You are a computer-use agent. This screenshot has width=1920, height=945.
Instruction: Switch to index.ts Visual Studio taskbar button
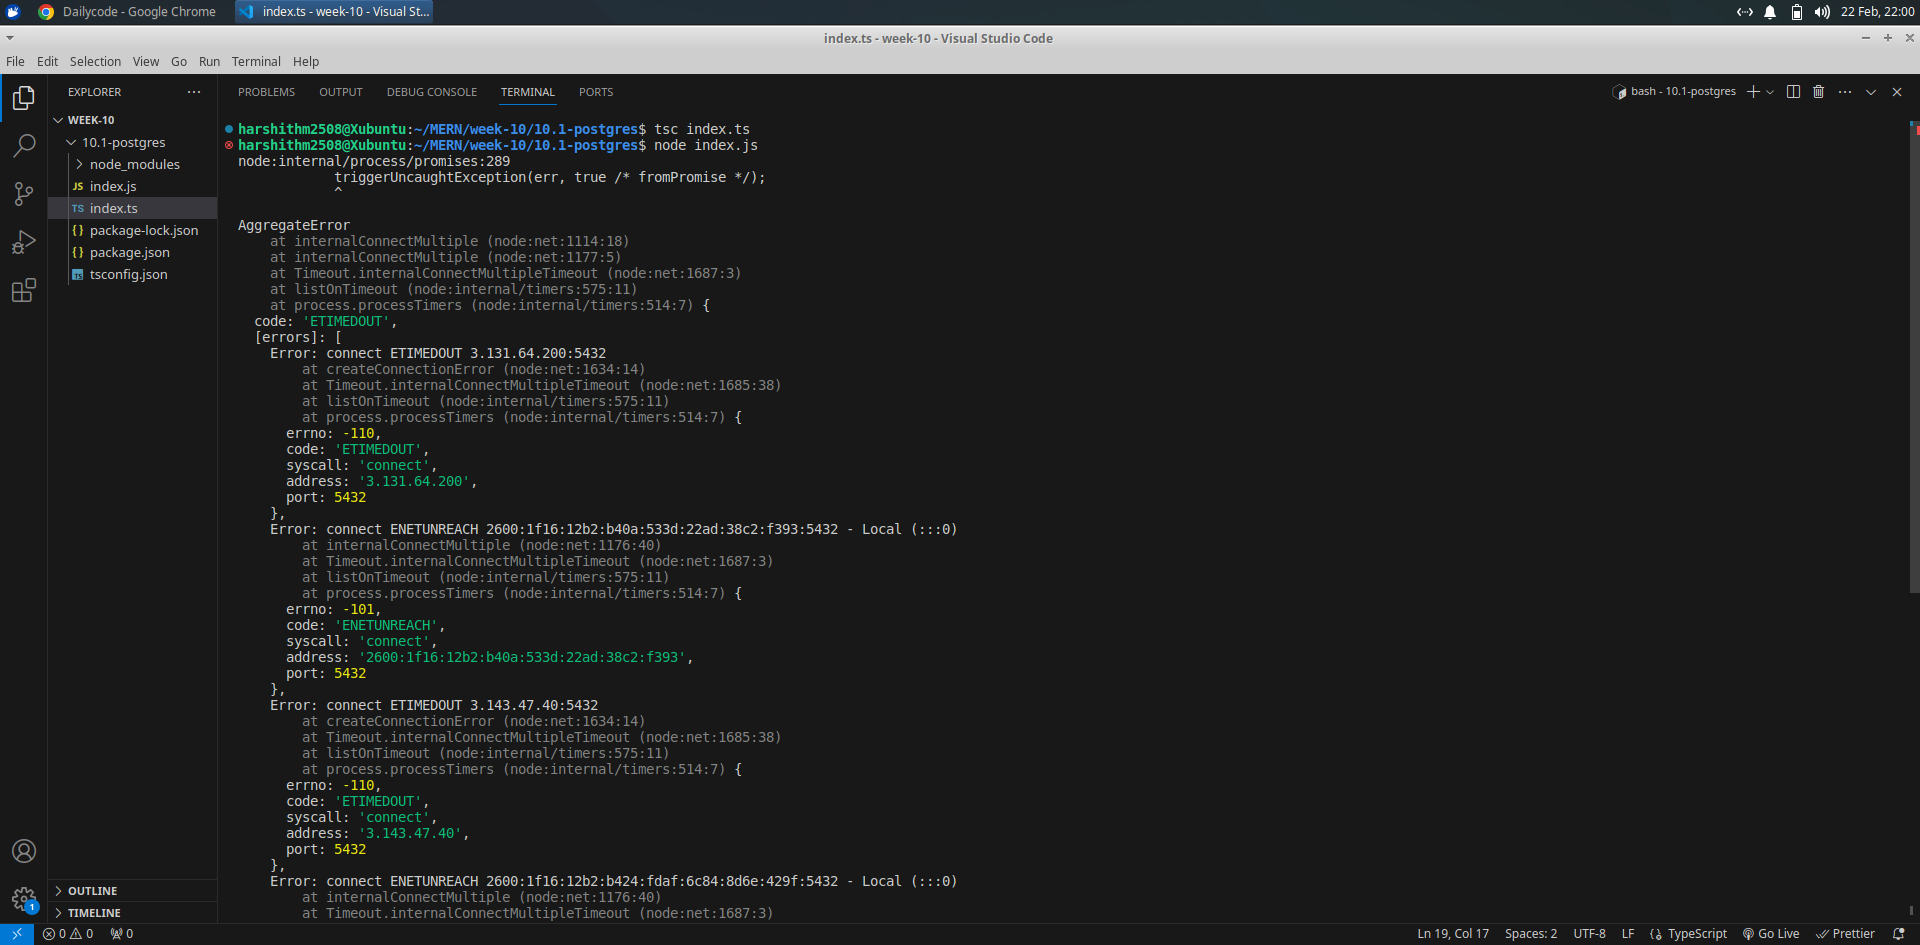(335, 12)
